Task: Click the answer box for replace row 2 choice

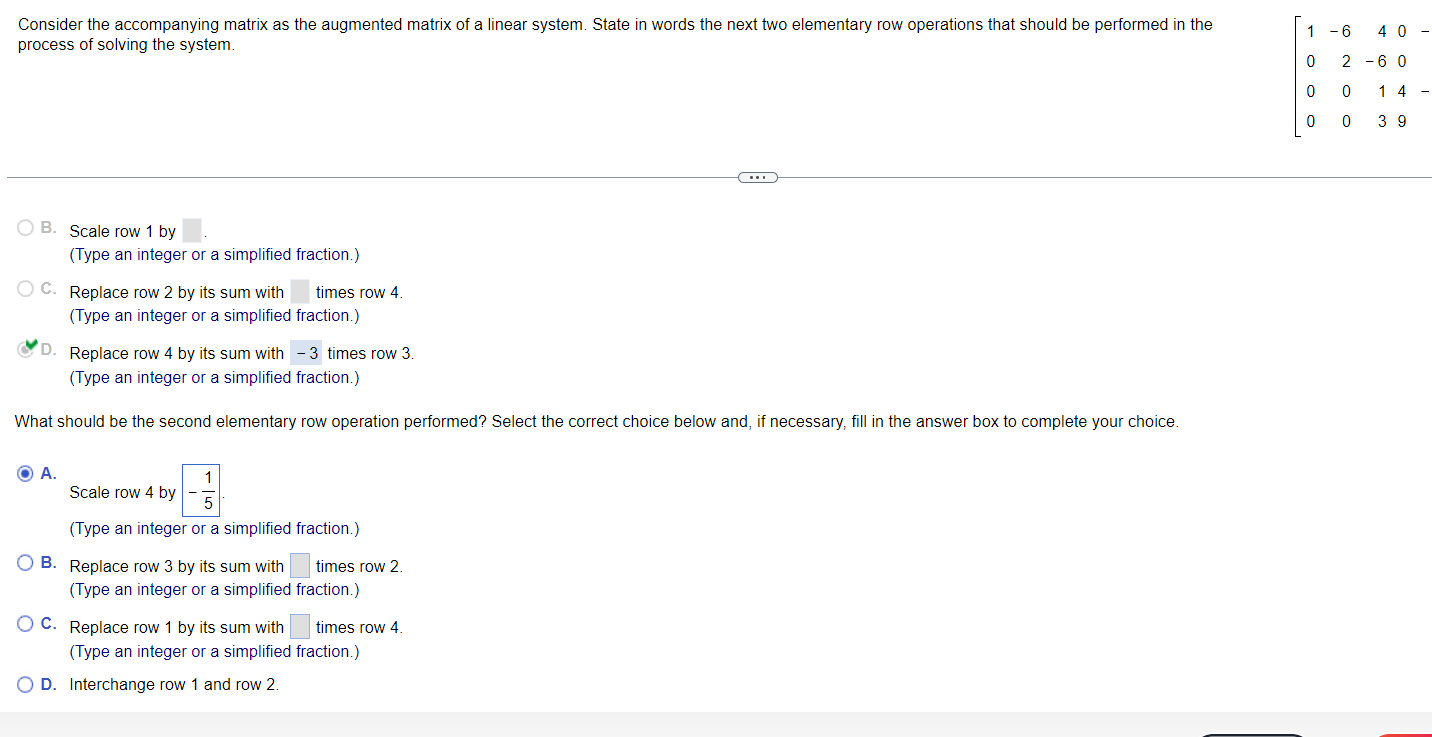Action: click(x=299, y=291)
